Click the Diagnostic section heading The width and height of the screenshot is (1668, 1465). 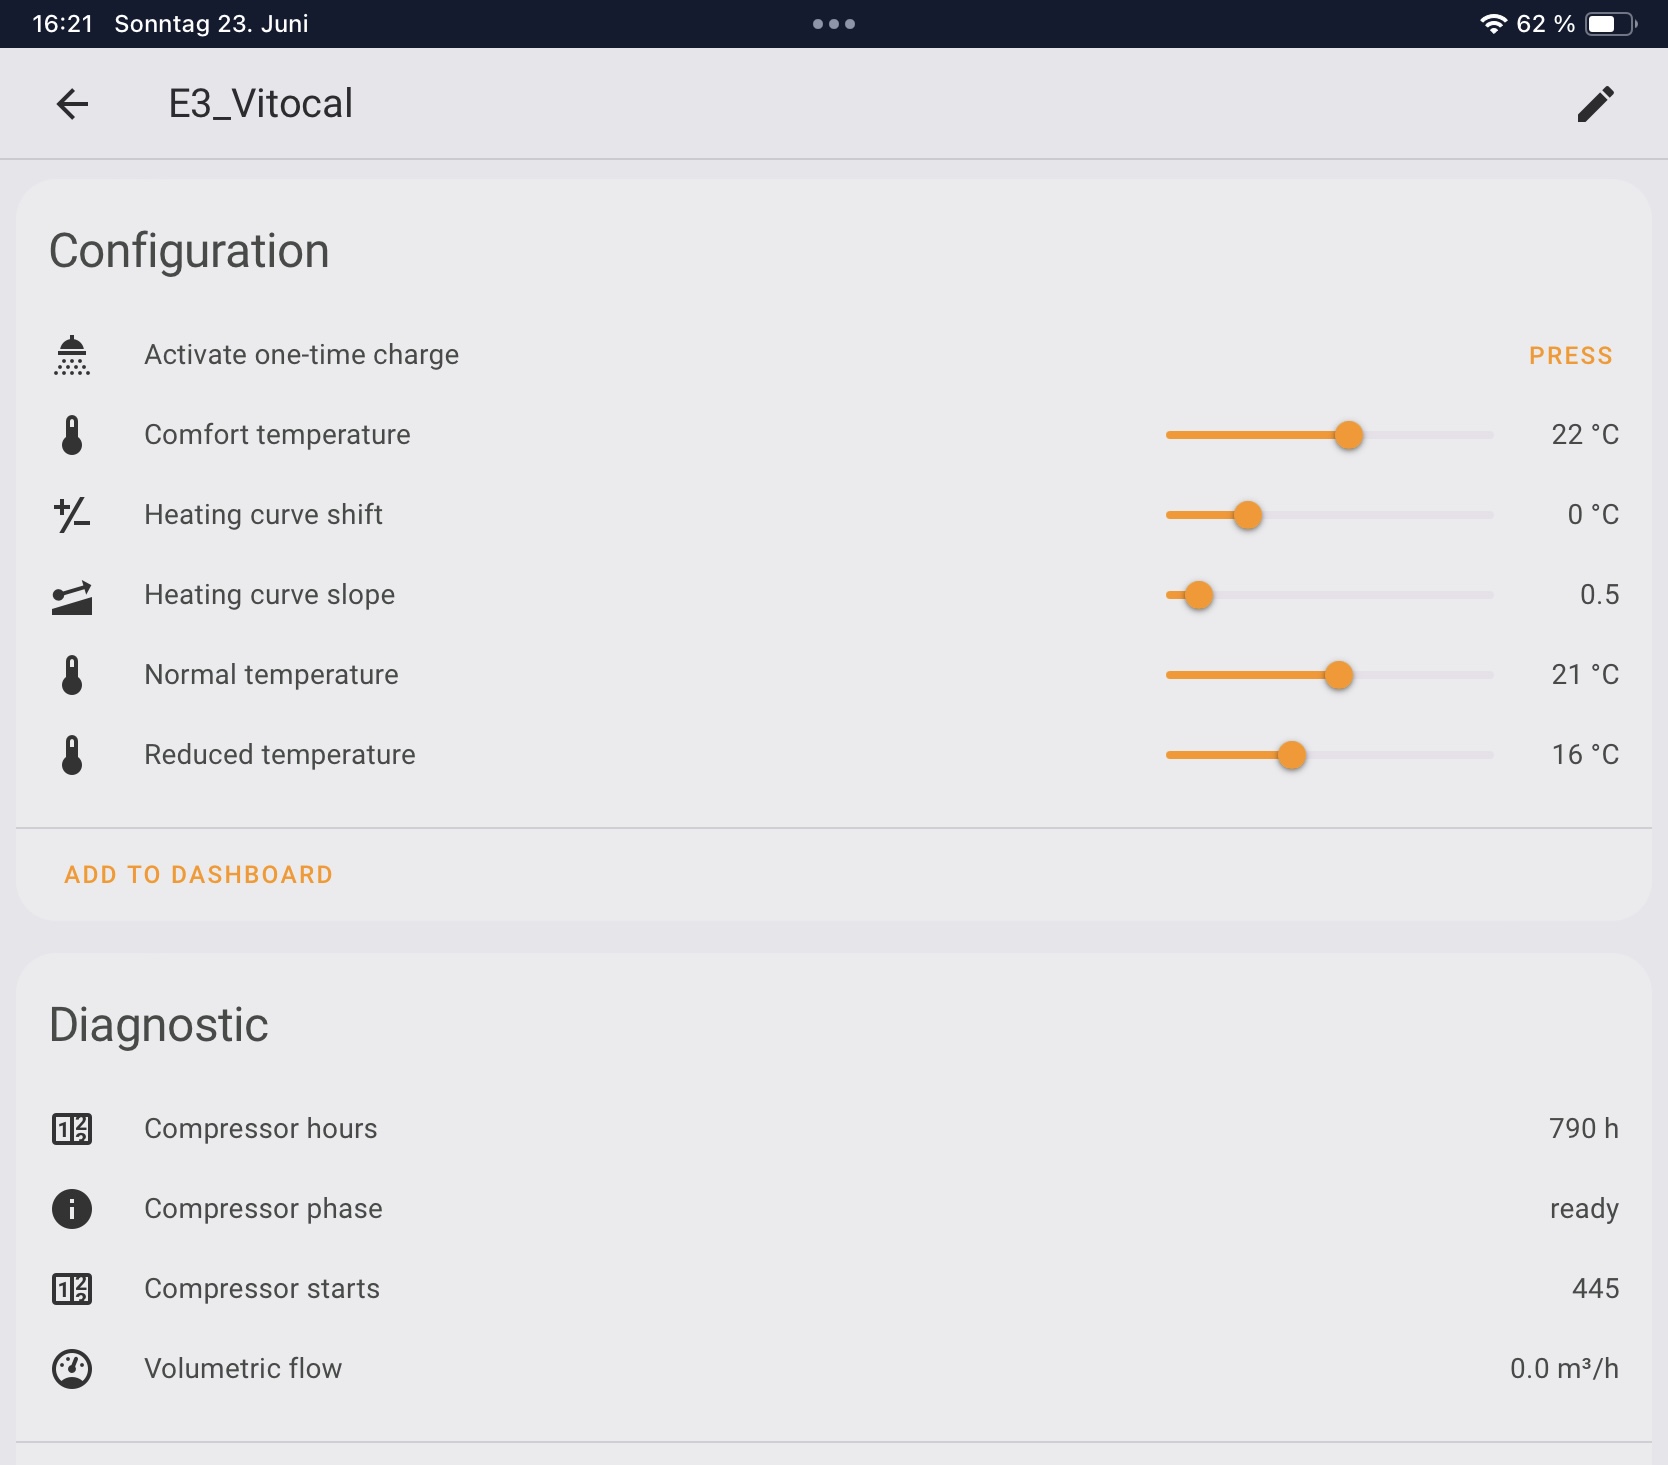click(159, 1025)
